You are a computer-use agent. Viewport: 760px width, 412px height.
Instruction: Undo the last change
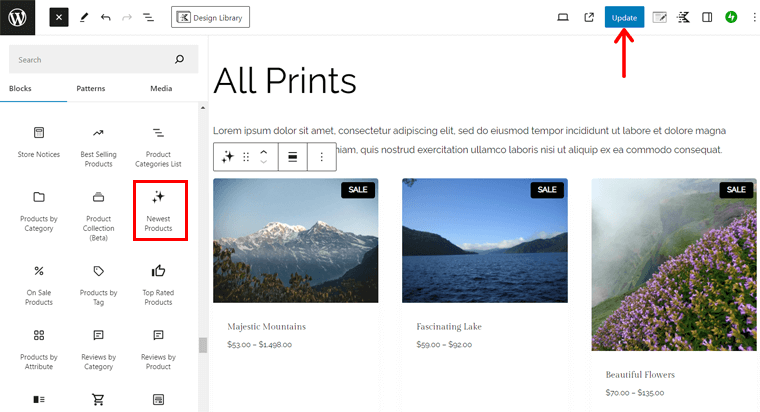pos(106,17)
